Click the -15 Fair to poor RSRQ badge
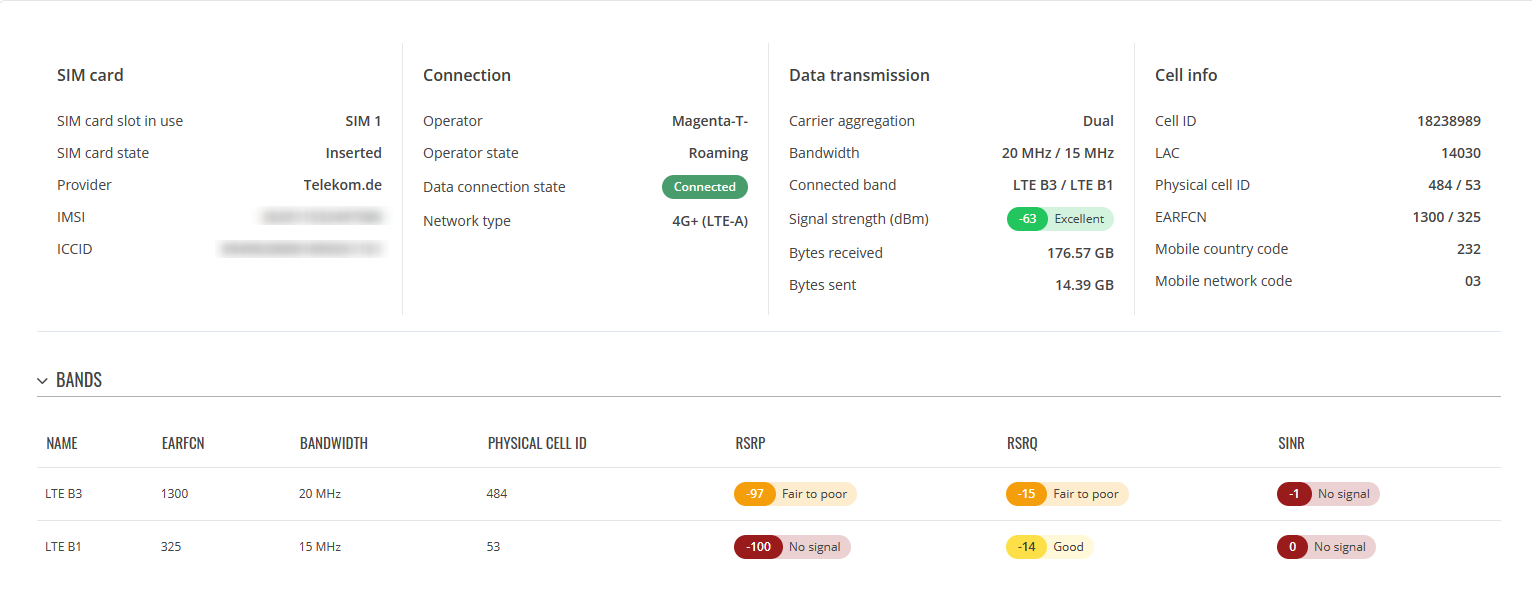The image size is (1532, 592). tap(1067, 494)
